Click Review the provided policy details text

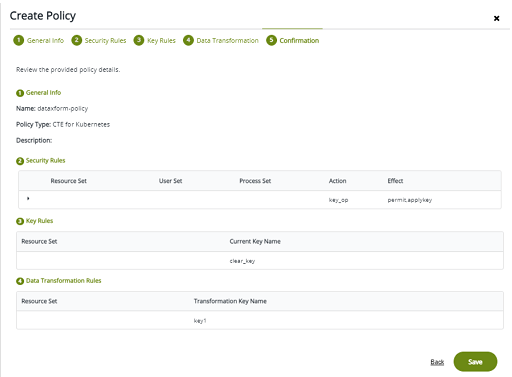(68, 70)
